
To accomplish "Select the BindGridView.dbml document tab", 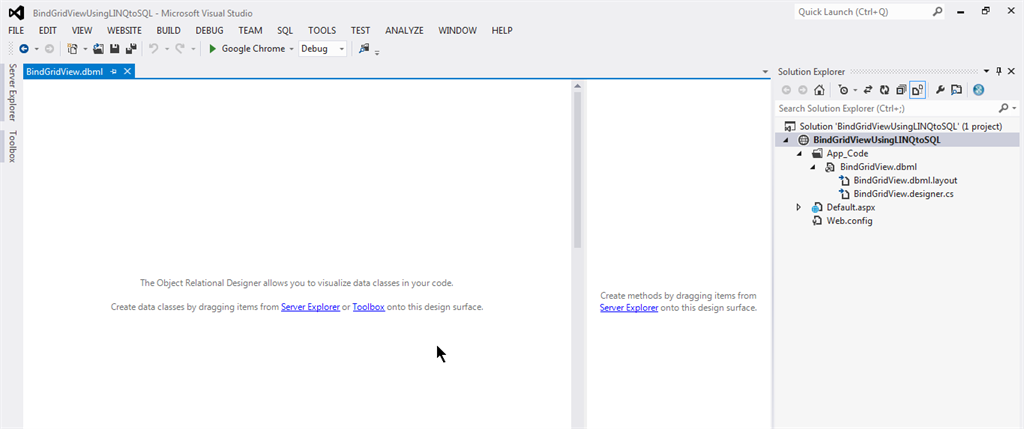I will [x=65, y=71].
